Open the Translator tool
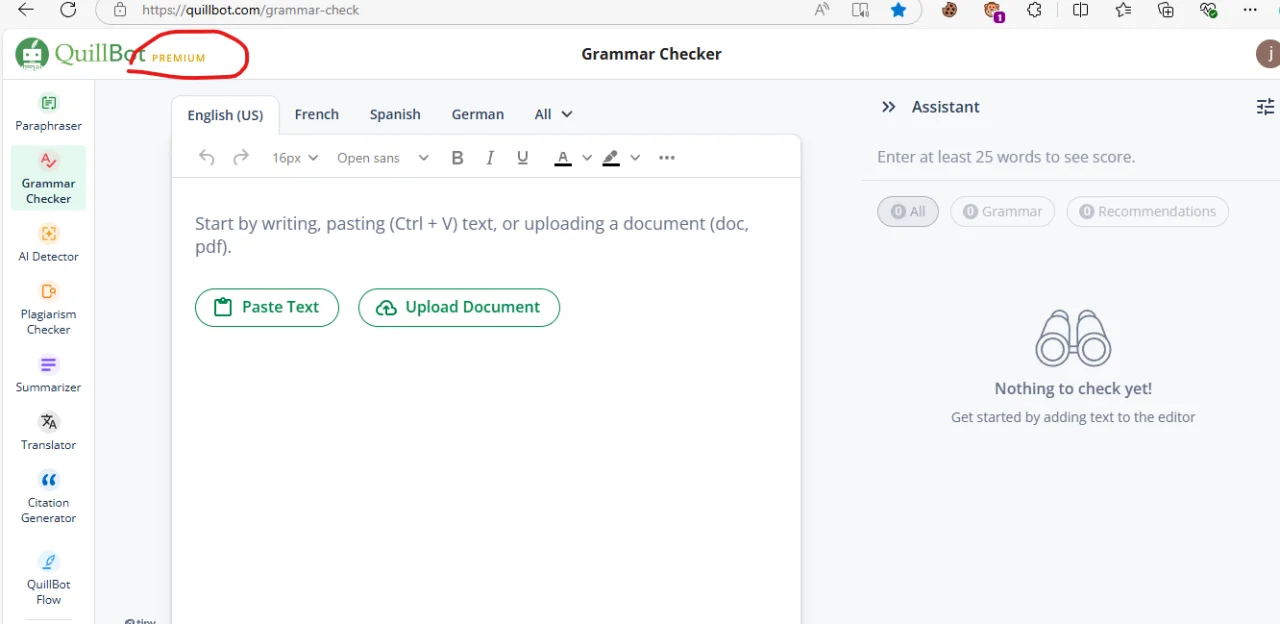 (x=48, y=432)
